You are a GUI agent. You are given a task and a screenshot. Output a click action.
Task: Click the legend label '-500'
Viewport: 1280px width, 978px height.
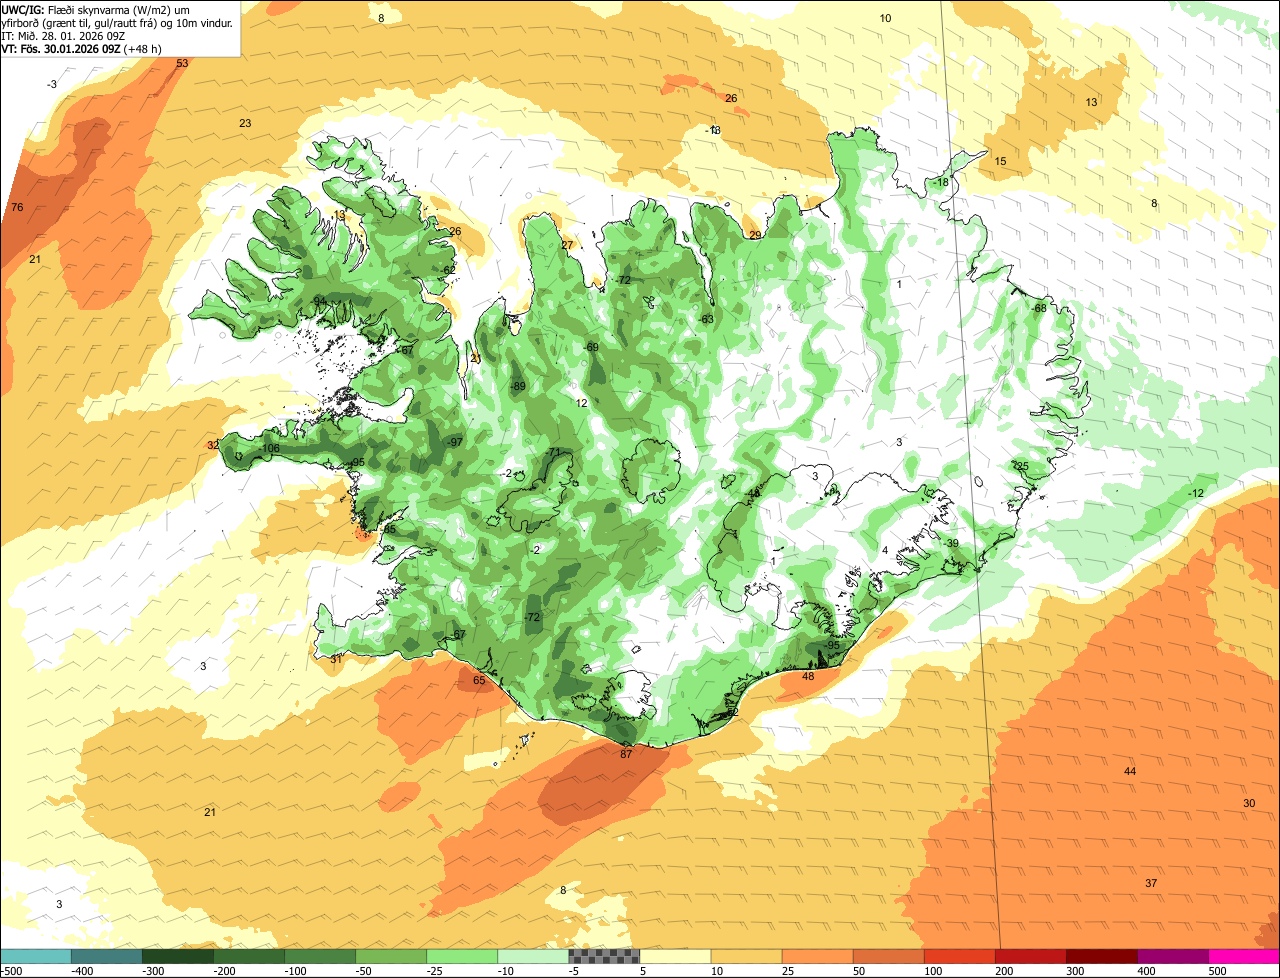[x=13, y=971]
